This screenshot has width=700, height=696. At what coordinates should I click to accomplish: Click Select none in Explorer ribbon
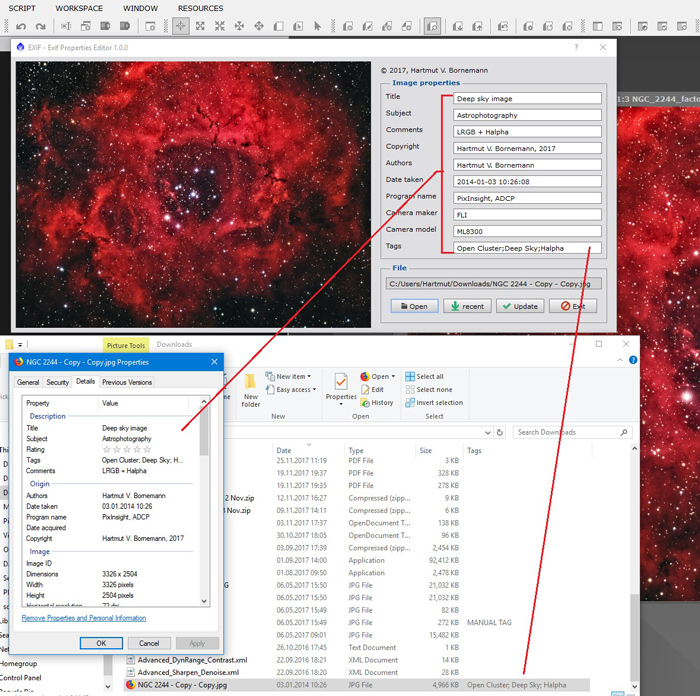tap(429, 389)
